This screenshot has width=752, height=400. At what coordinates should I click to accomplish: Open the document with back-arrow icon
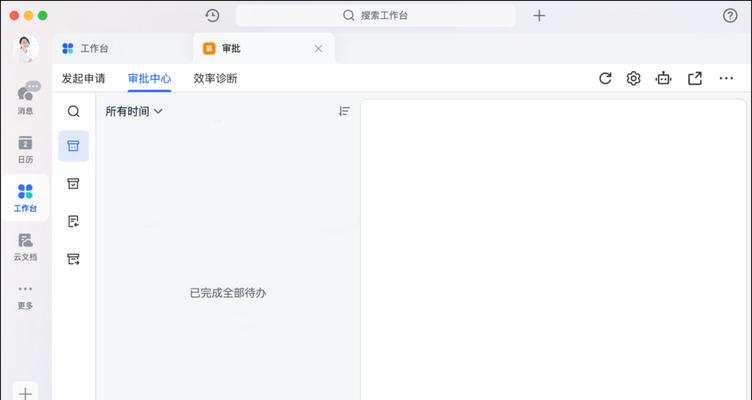coord(73,221)
